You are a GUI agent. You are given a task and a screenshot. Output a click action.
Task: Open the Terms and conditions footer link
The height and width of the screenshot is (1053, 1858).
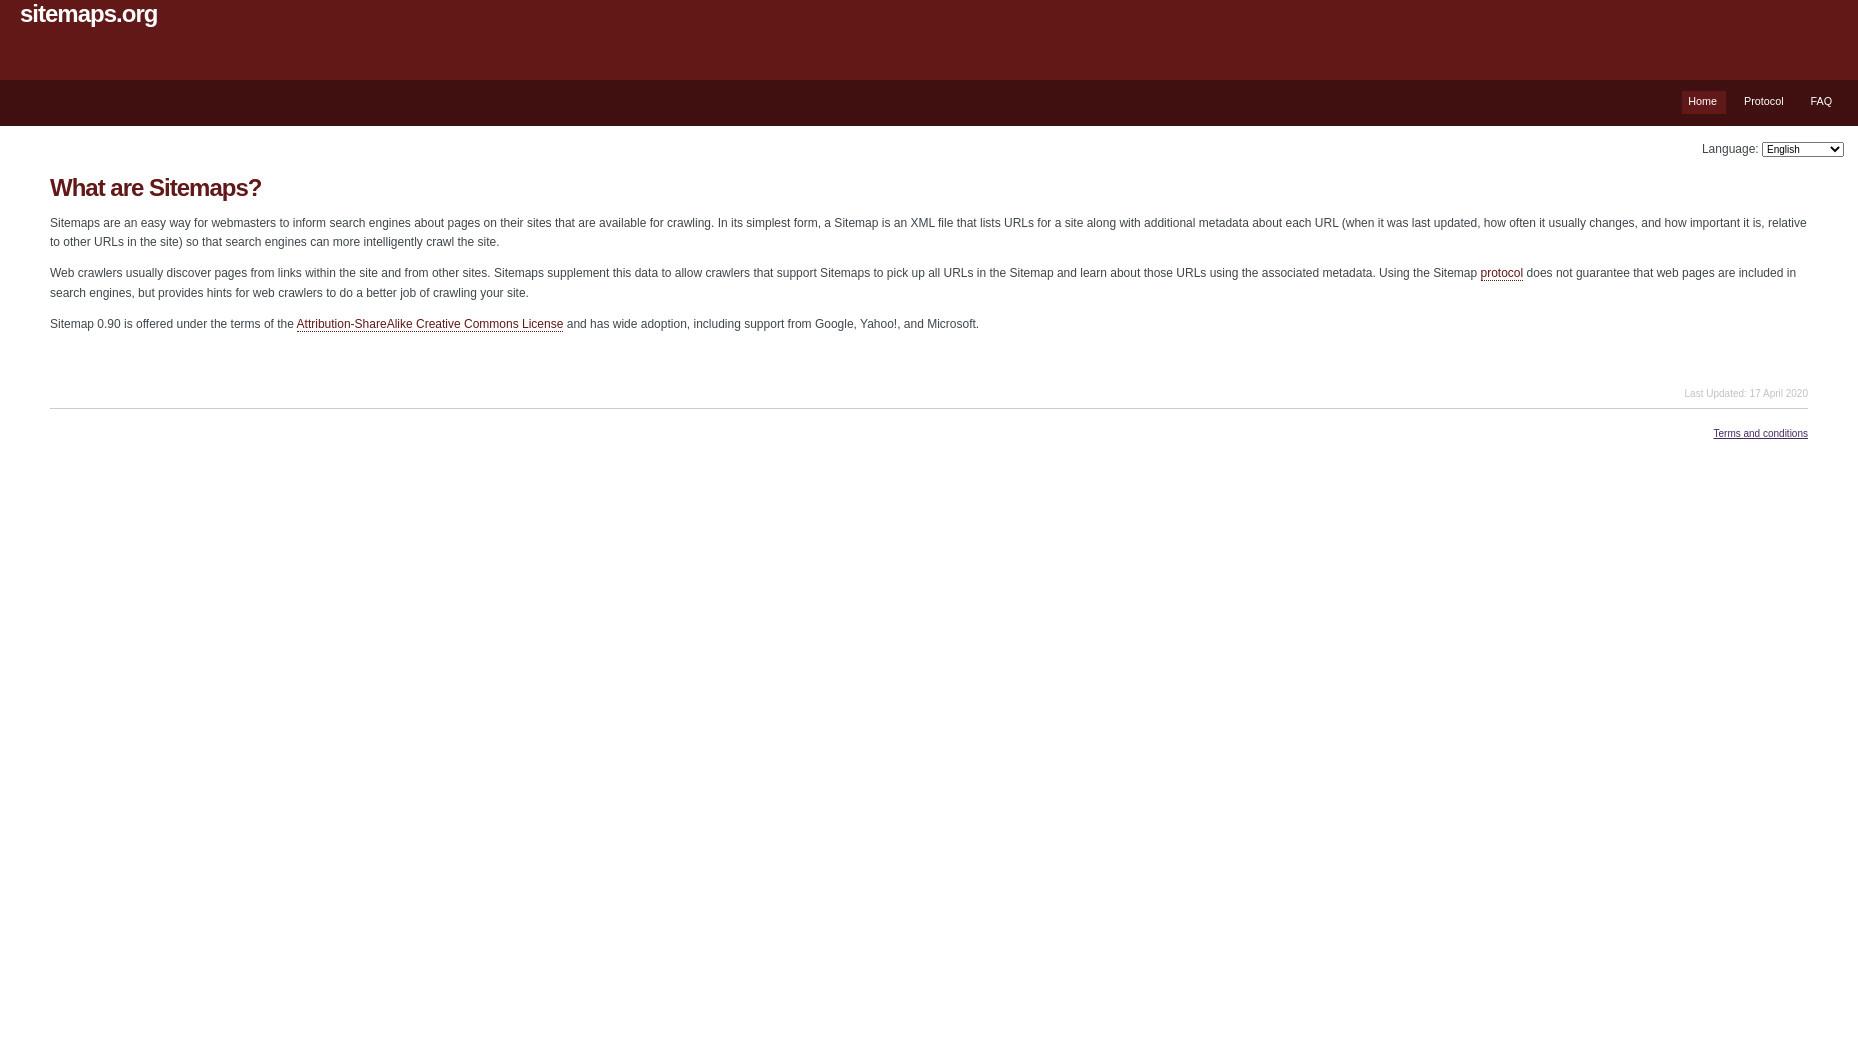[x=1760, y=434]
